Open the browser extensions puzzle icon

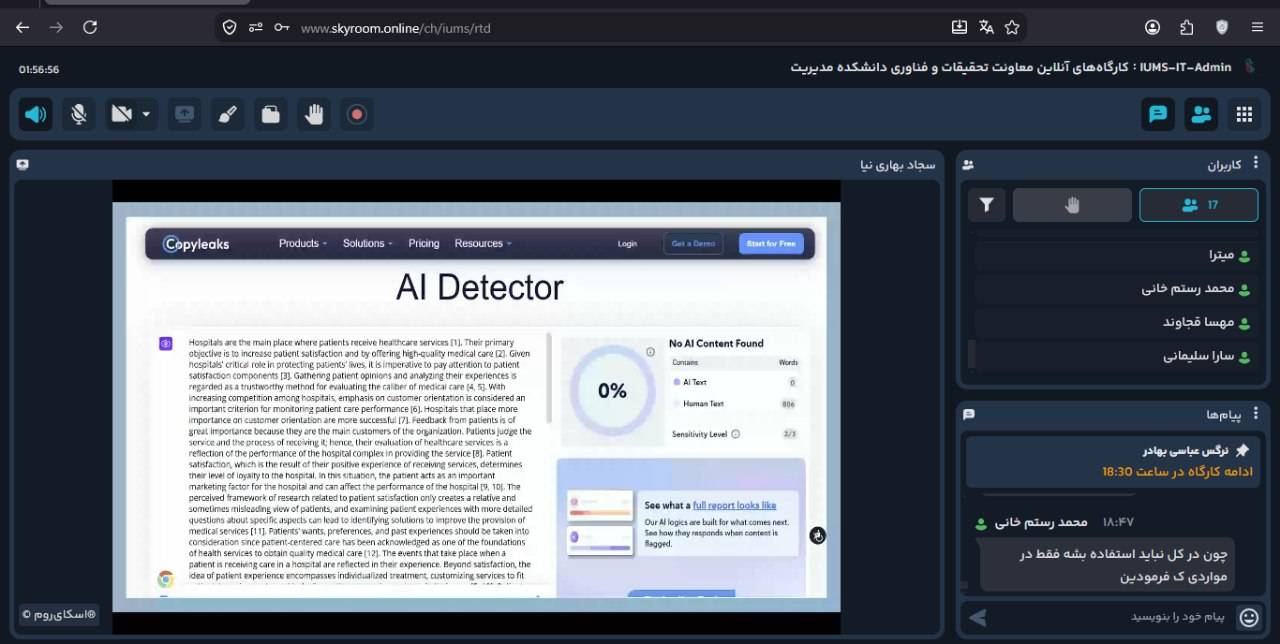1187,27
